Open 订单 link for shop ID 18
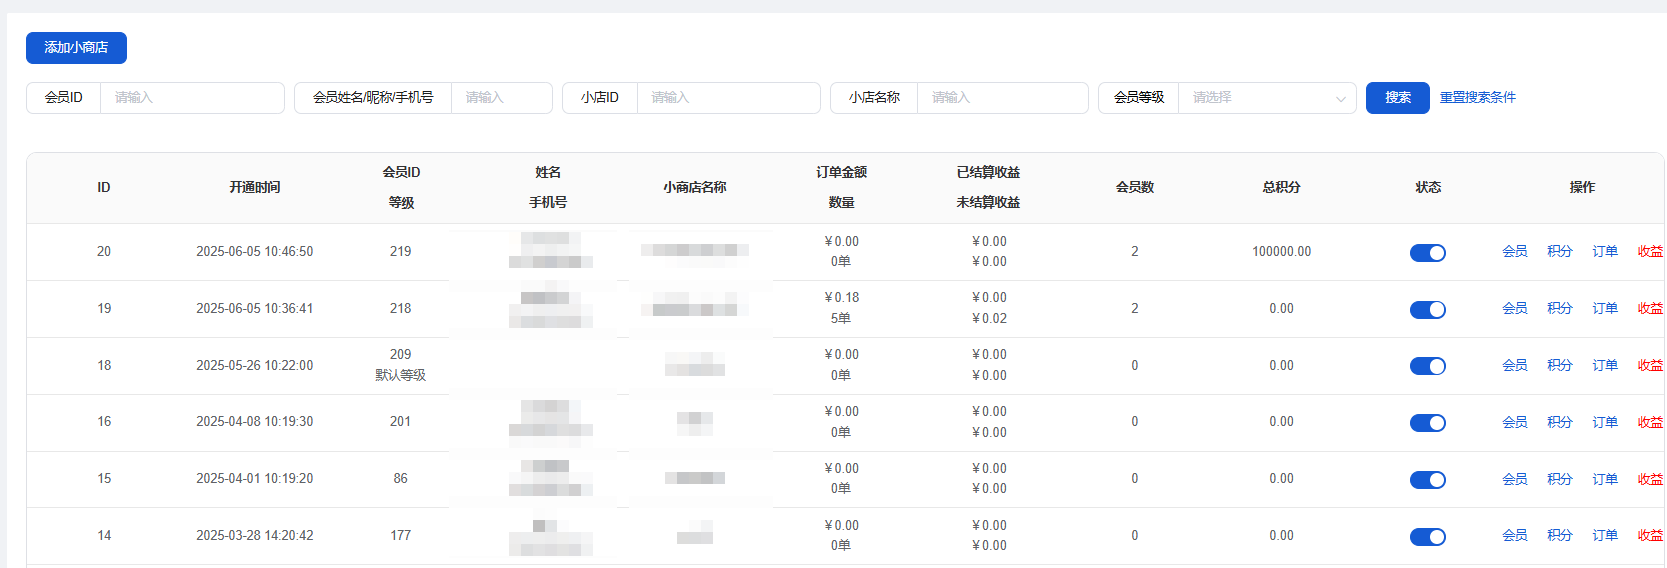Screen dimensions: 1667x568 click(1604, 366)
